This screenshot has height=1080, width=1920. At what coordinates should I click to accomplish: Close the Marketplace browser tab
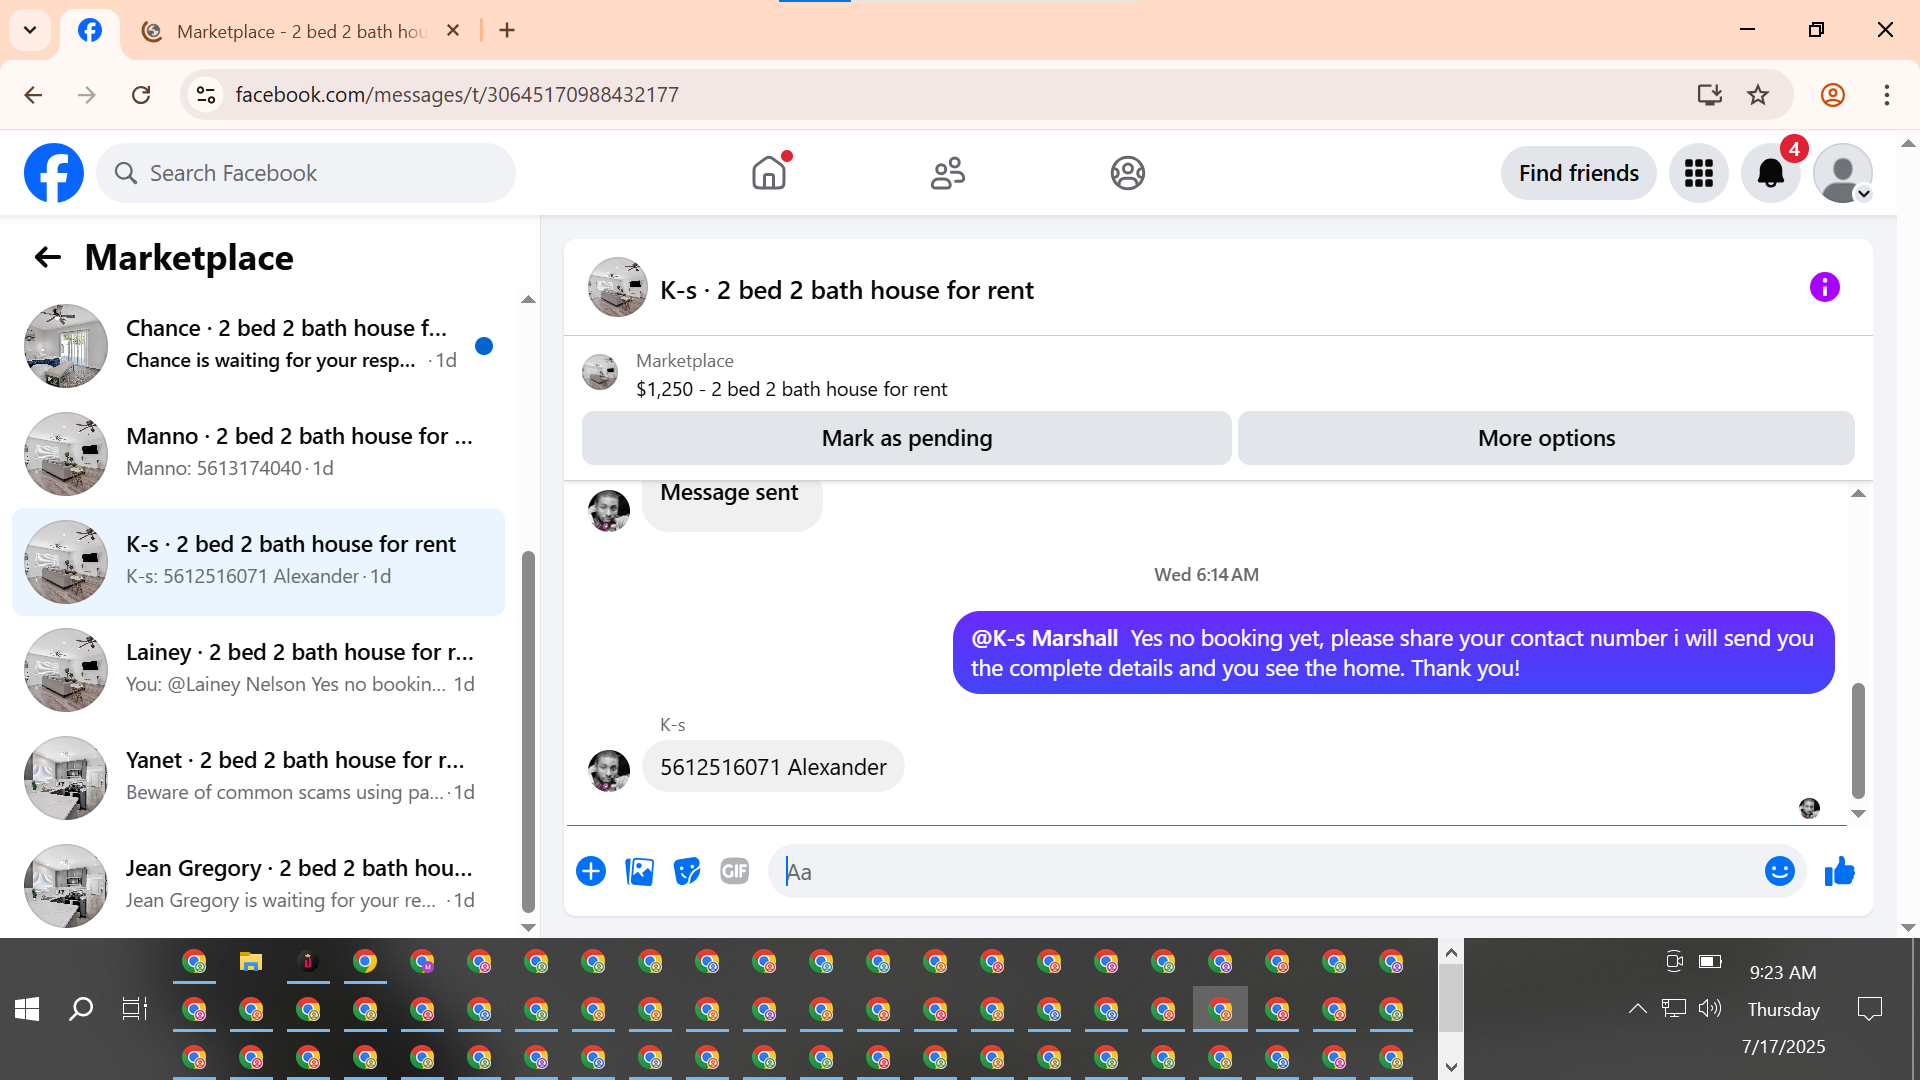coord(453,31)
